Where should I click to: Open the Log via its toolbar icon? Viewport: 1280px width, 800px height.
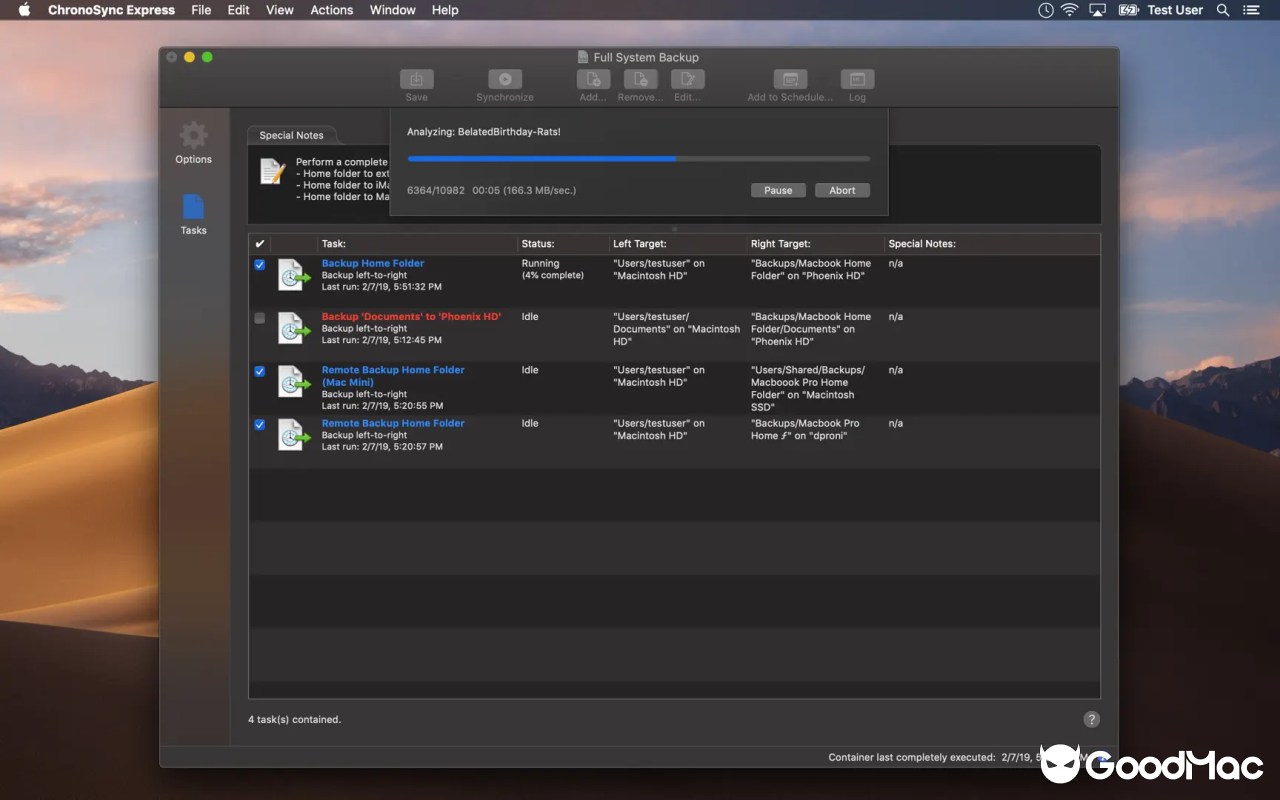857,78
